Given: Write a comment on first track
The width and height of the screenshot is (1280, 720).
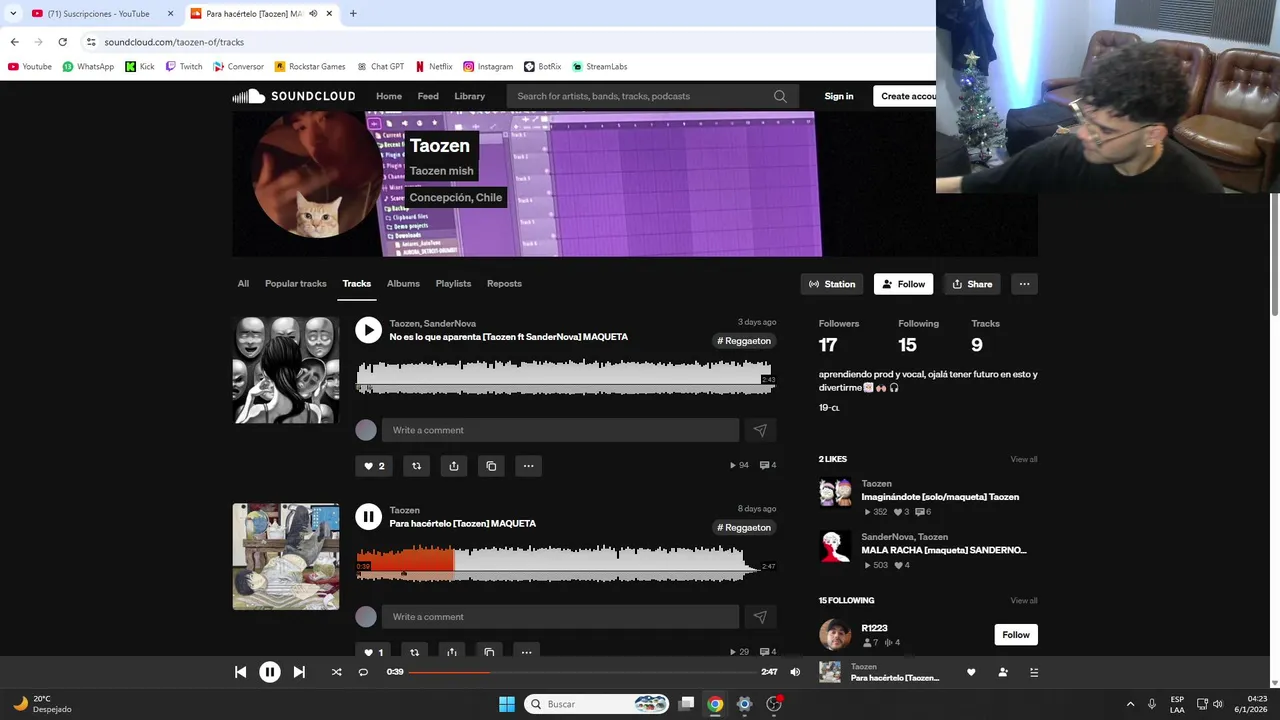Looking at the screenshot, I should point(560,430).
